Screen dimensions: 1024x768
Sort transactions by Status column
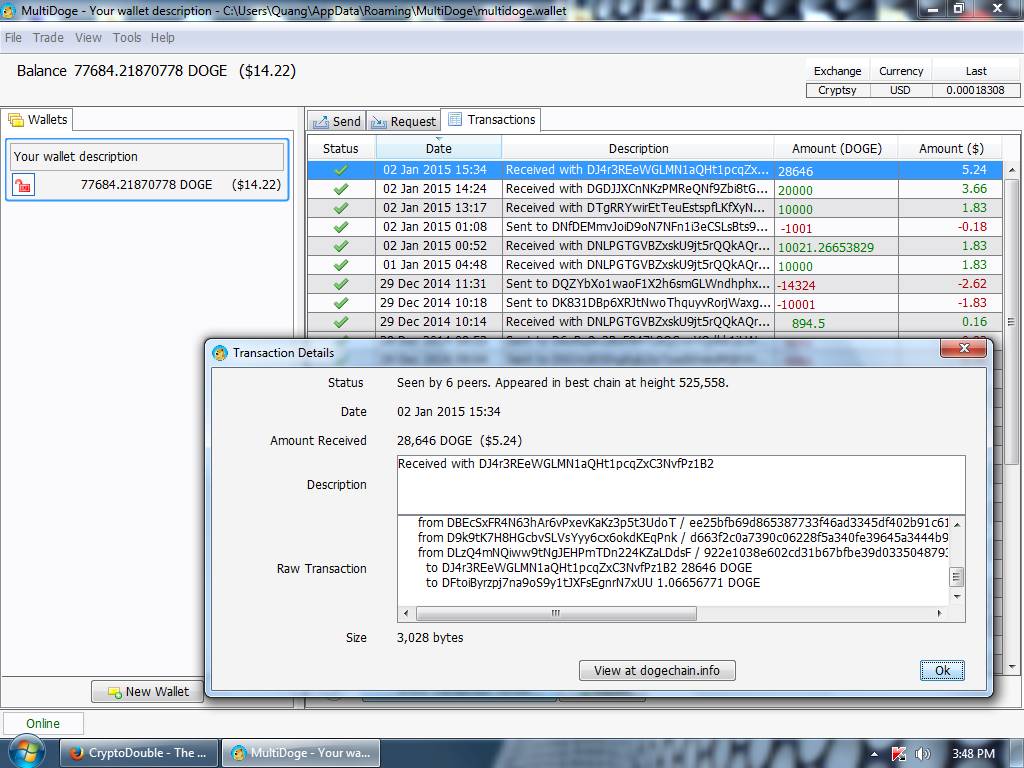click(x=341, y=148)
